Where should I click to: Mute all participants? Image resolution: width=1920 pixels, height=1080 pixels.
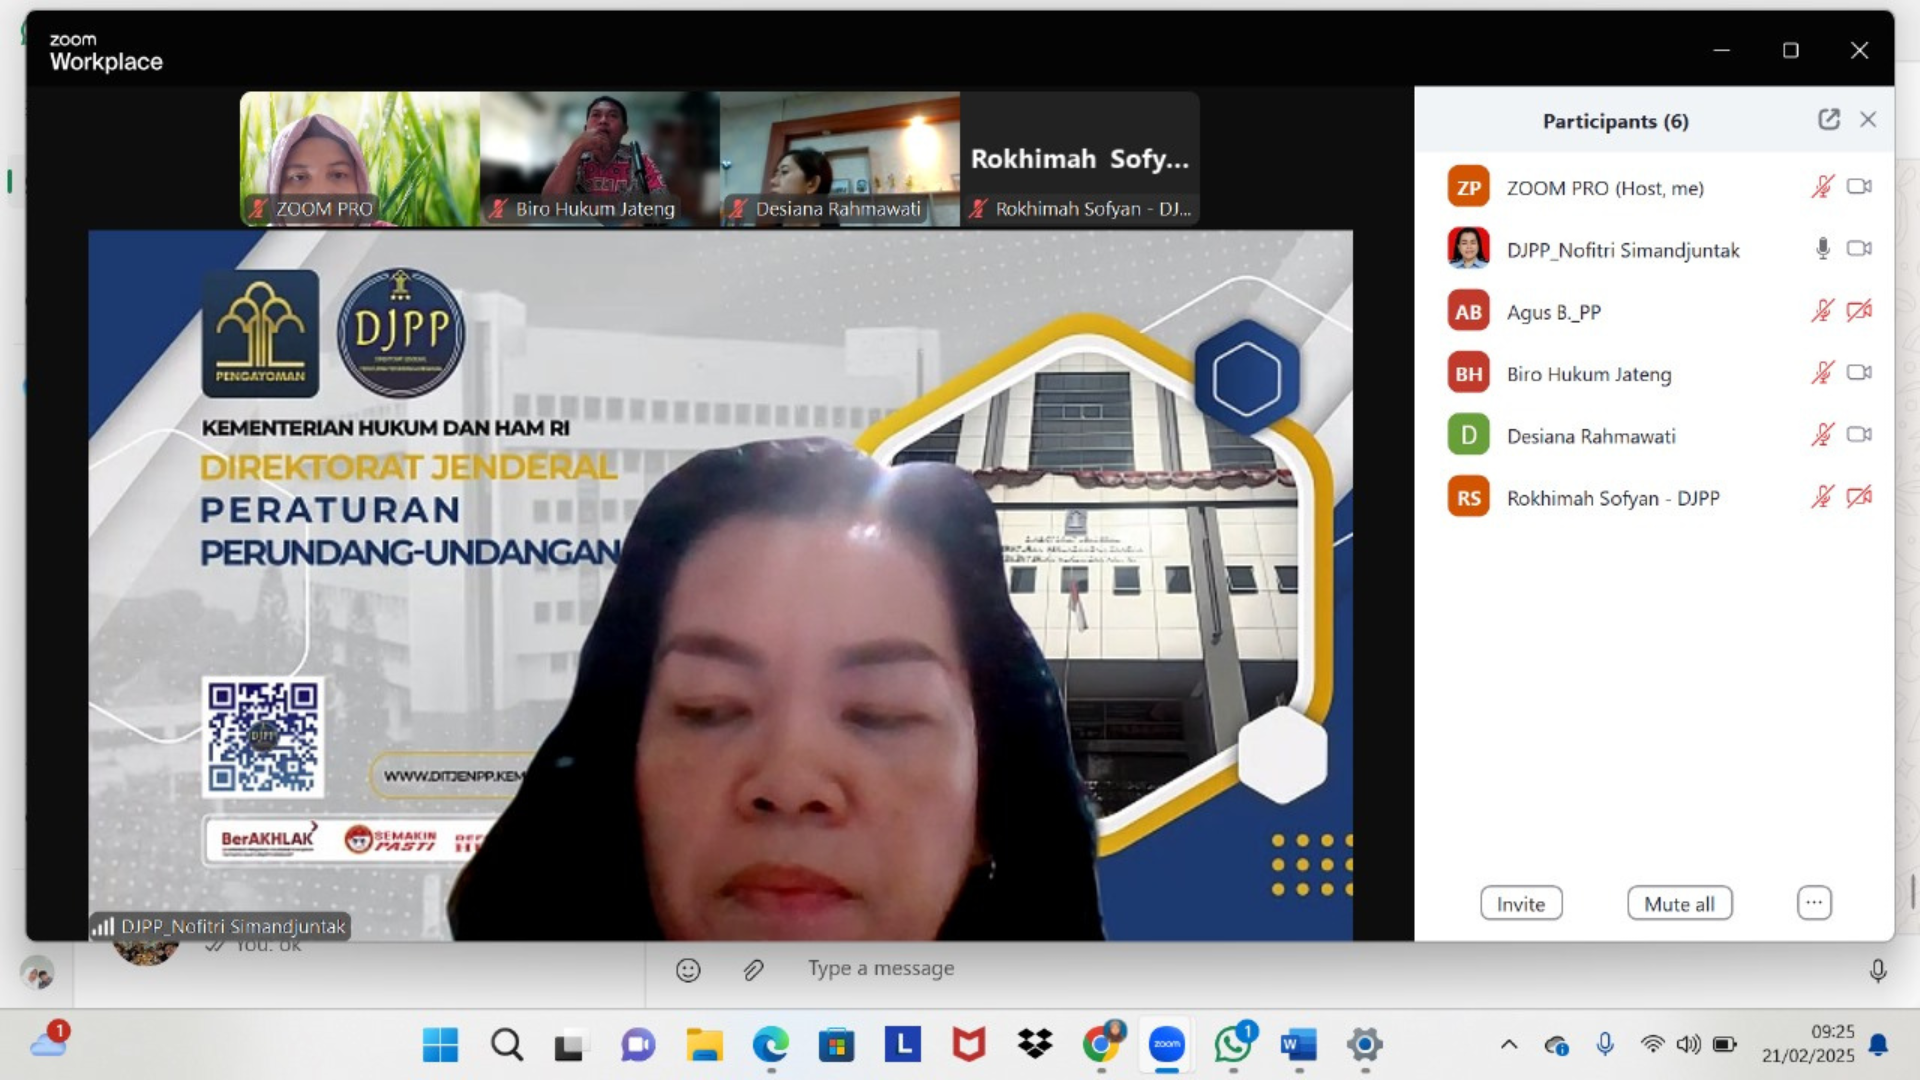point(1680,904)
